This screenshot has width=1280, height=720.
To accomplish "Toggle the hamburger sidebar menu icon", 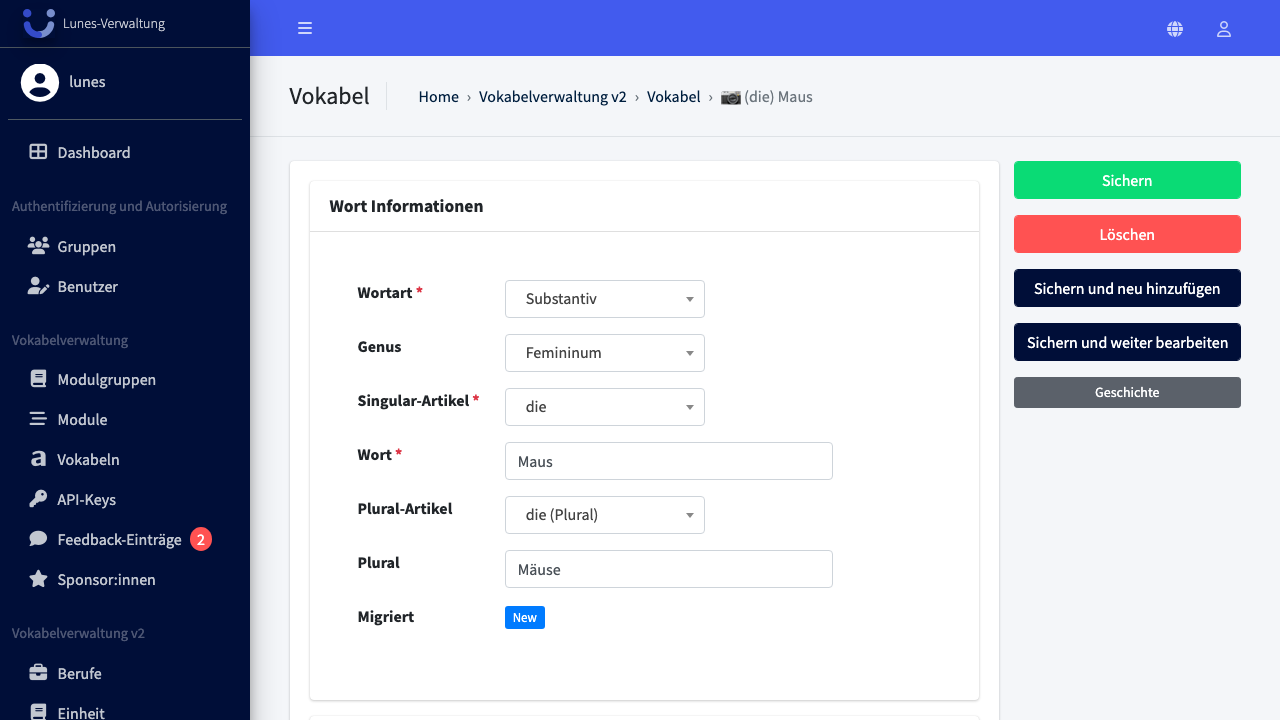I will click(305, 28).
